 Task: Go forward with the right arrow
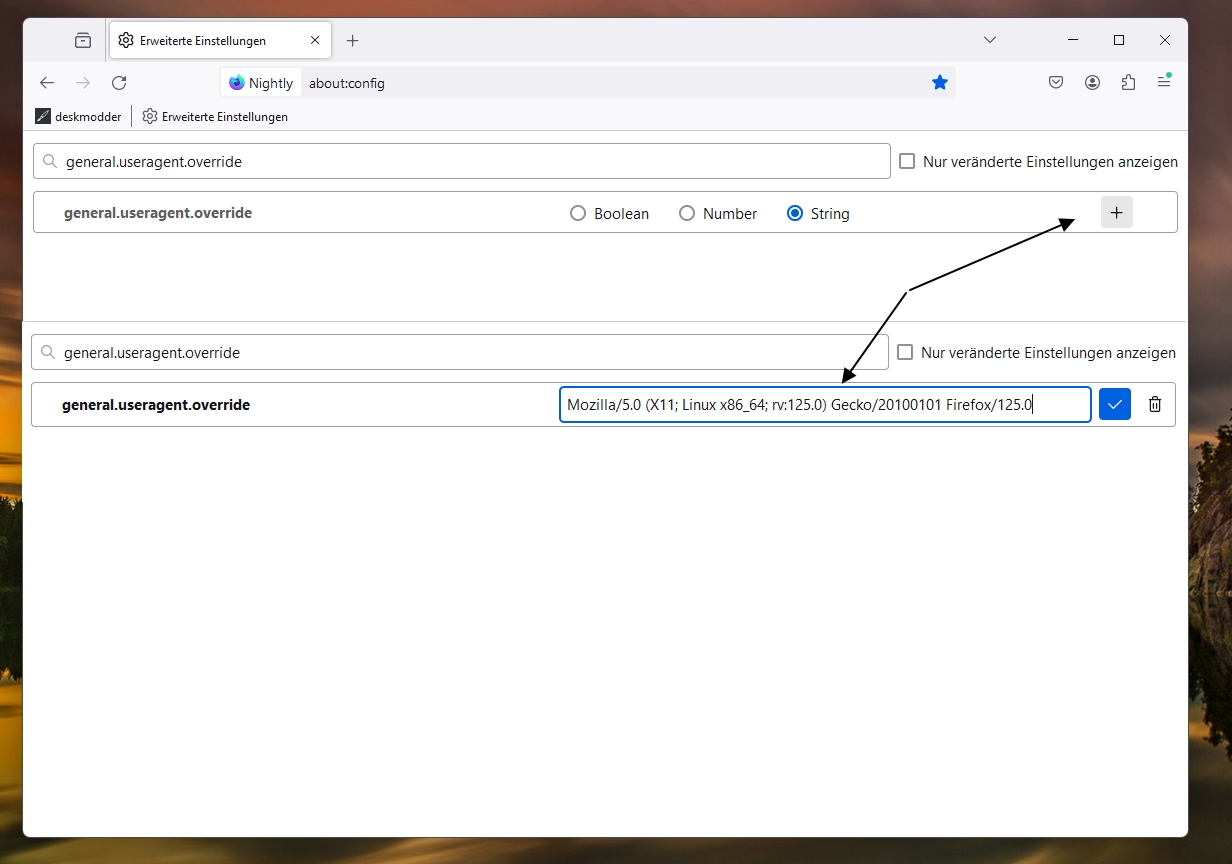click(x=83, y=83)
